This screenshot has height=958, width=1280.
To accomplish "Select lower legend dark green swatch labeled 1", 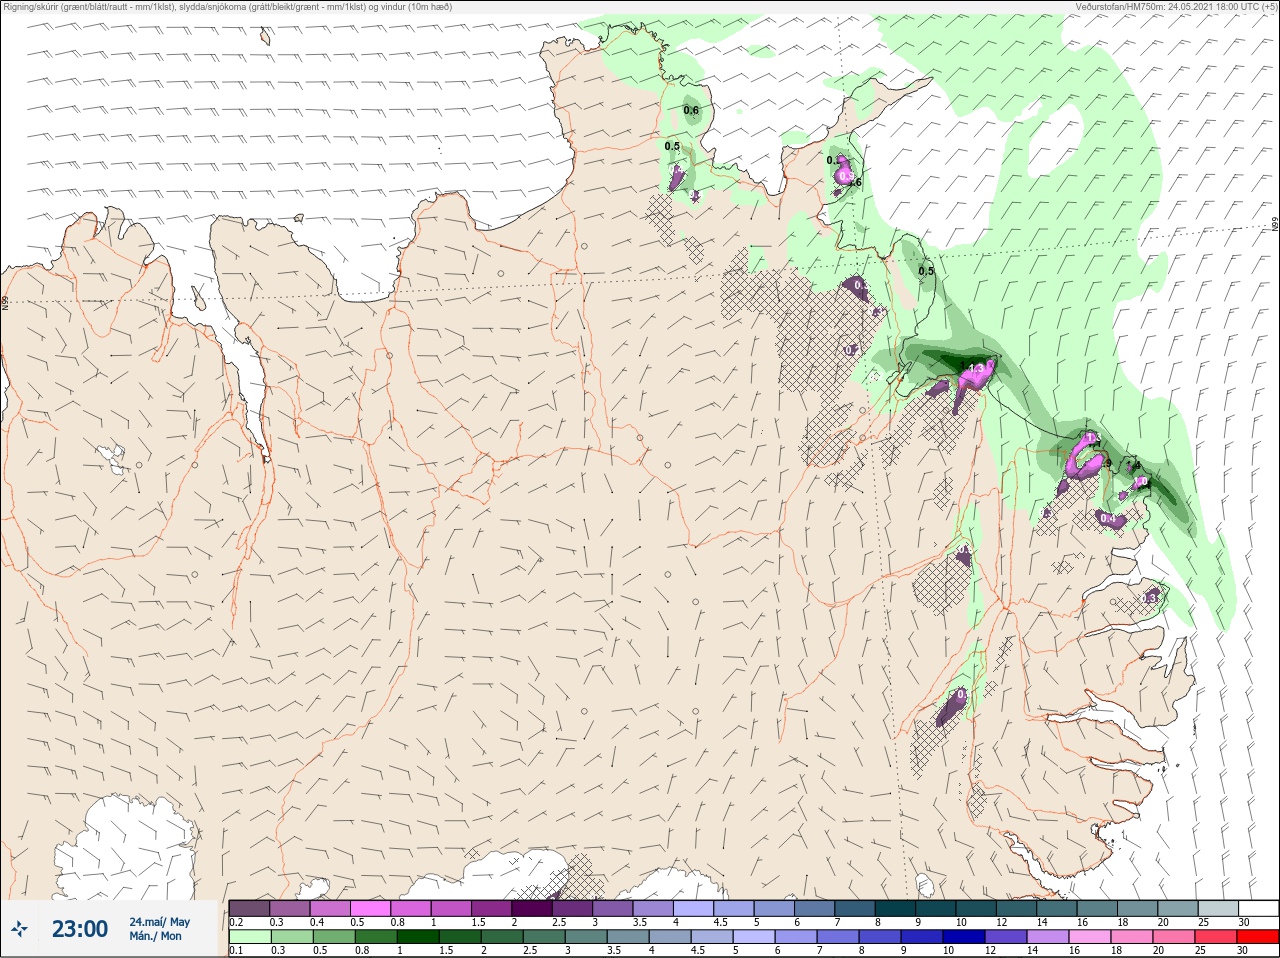I will tap(417, 937).
